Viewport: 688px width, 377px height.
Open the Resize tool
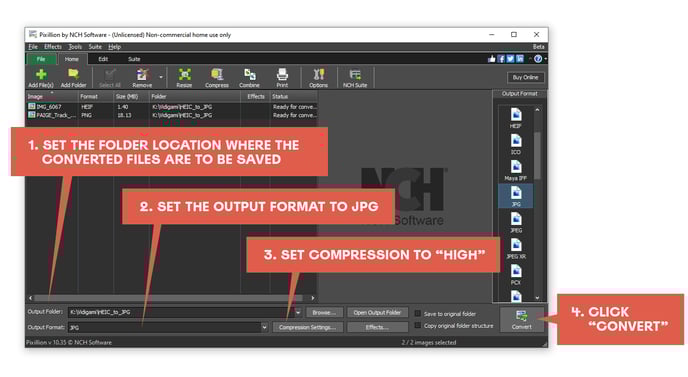[x=184, y=78]
